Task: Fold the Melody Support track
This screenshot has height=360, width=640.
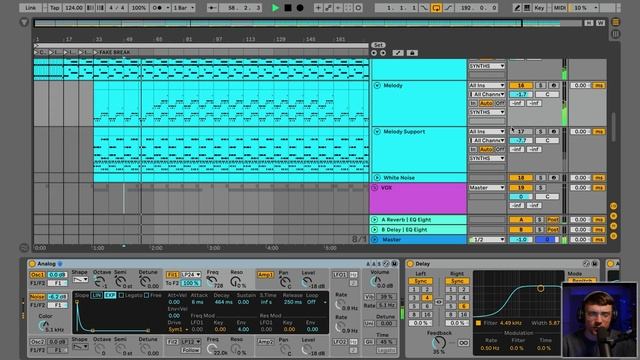Action: [x=377, y=131]
